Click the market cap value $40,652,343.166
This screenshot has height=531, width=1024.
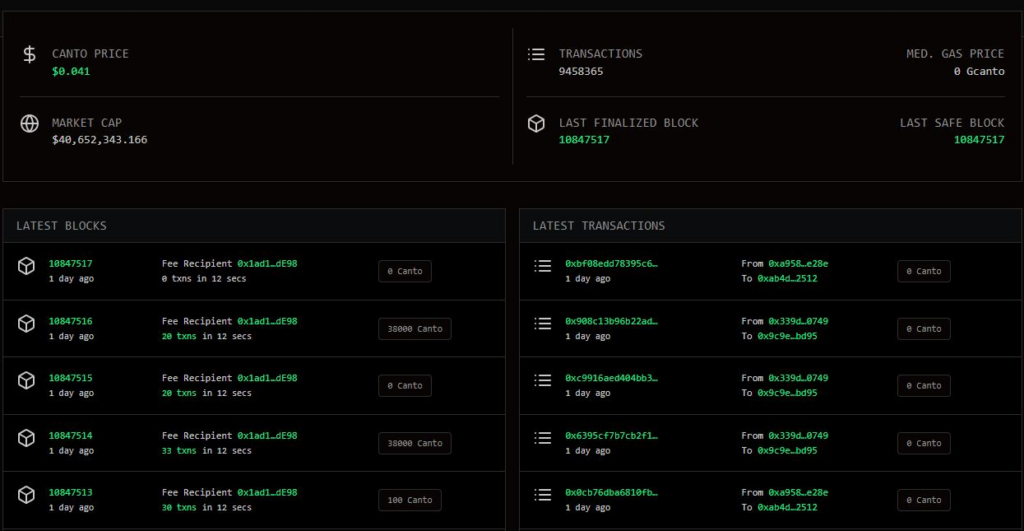pyautogui.click(x=99, y=140)
